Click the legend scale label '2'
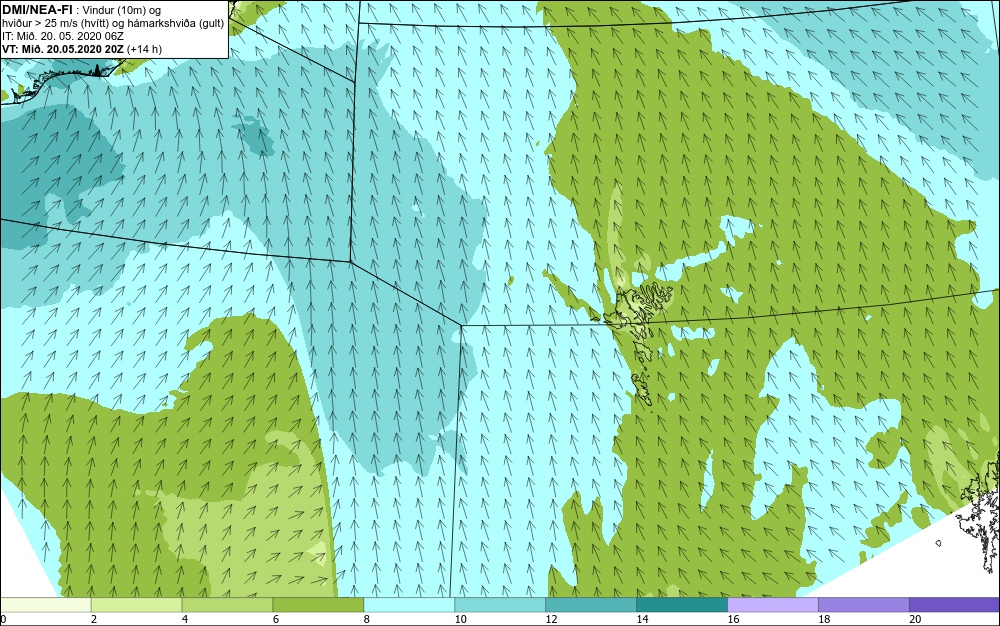Screen dimensions: 1000x626 pyautogui.click(x=94, y=619)
